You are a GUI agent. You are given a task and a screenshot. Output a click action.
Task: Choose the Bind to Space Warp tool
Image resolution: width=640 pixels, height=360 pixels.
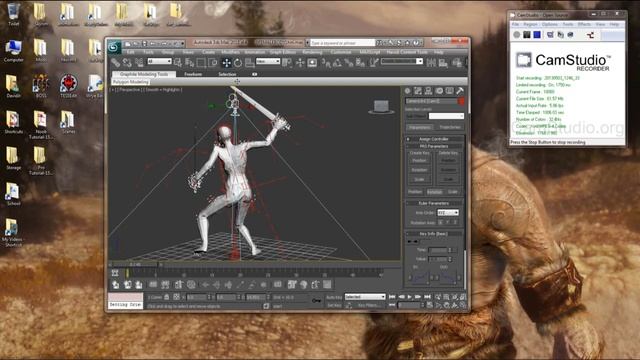139,62
